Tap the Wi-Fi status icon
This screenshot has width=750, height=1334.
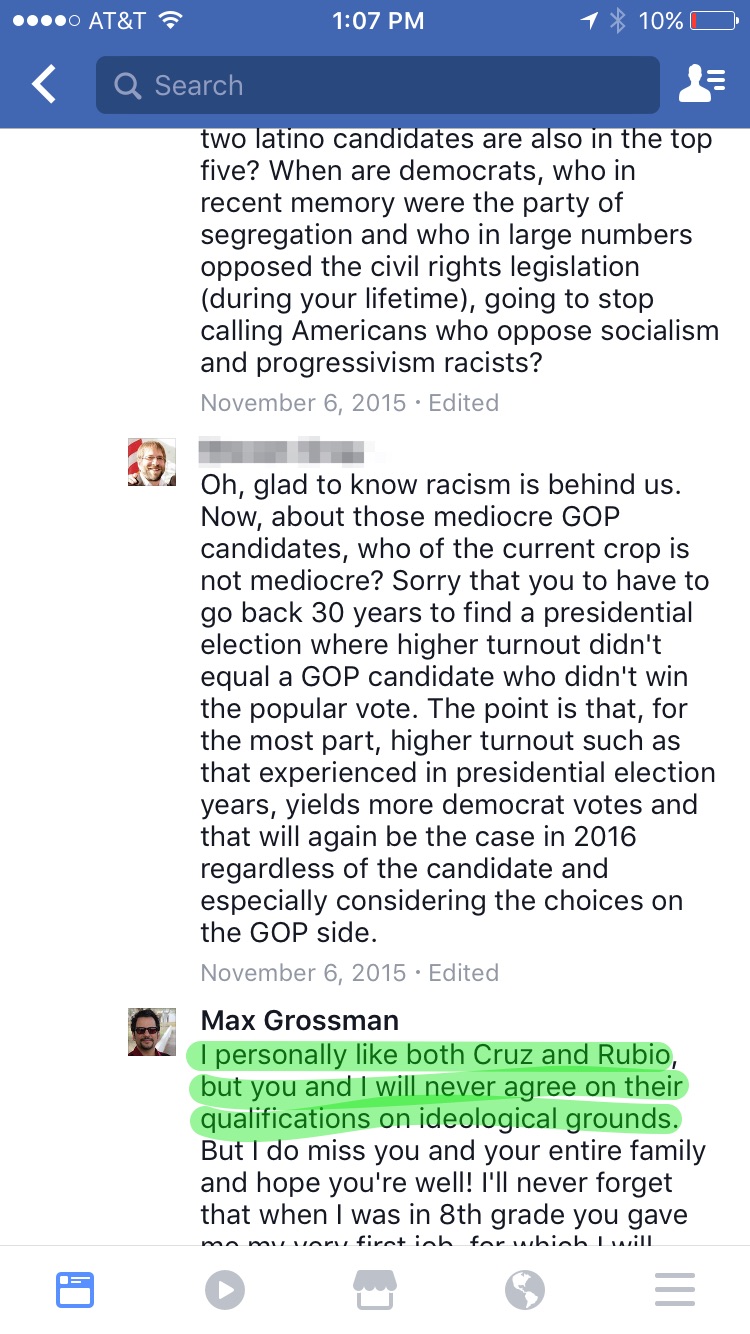pos(171,21)
